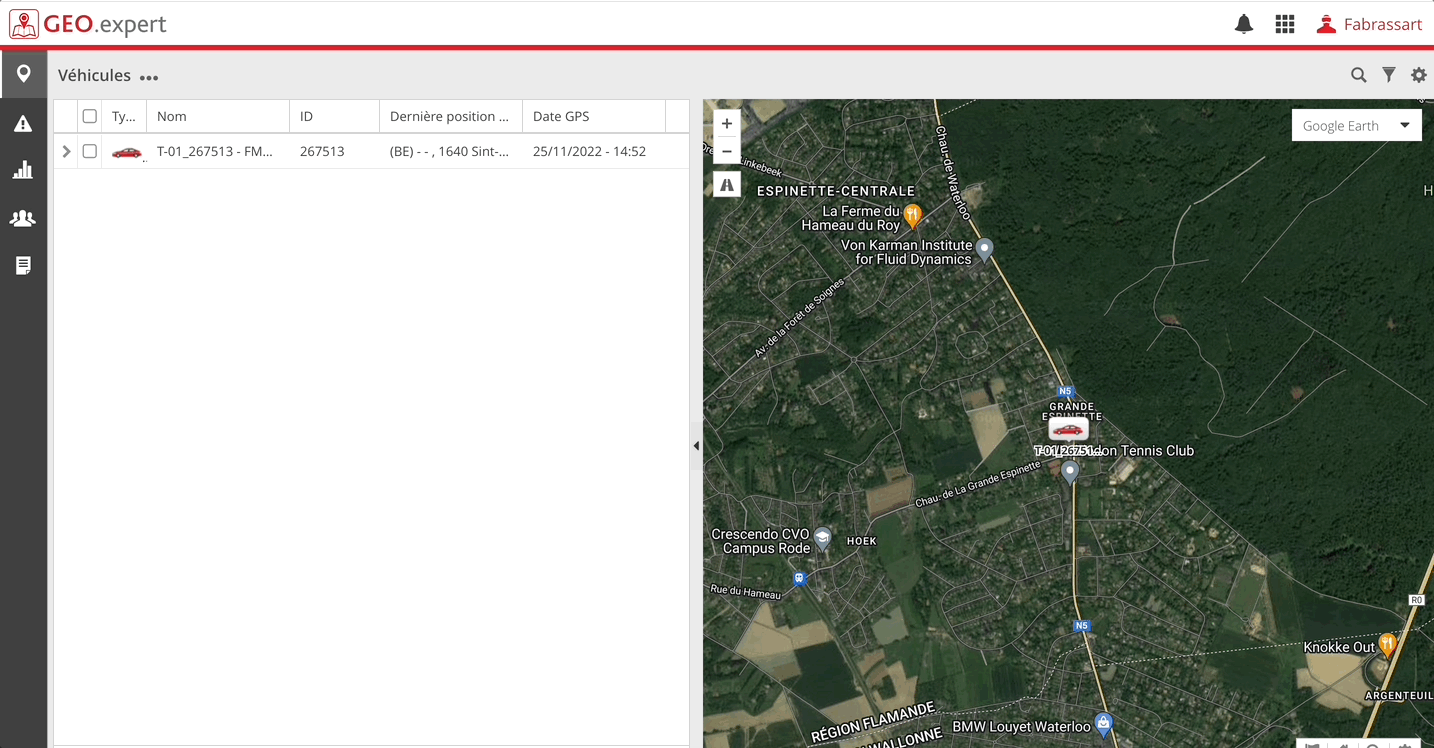The image size is (1434, 748).
Task: Zoom in on the map
Action: pos(727,124)
